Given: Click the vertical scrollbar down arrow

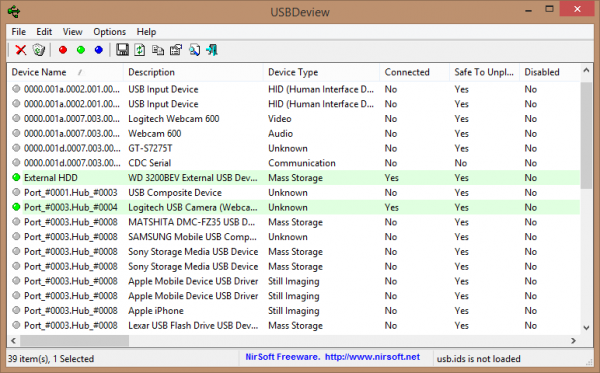Looking at the screenshot, I should pos(586,328).
